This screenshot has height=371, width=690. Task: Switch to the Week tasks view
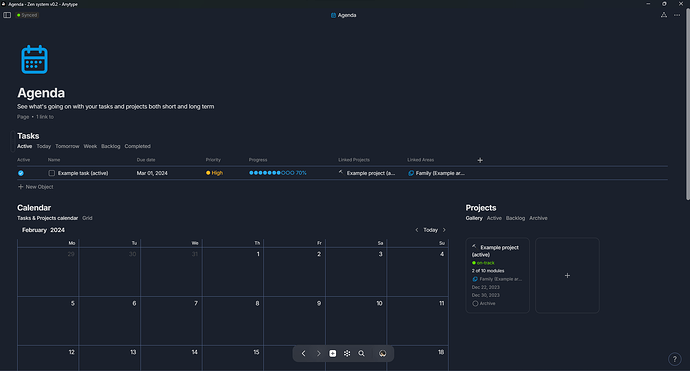pyautogui.click(x=90, y=146)
